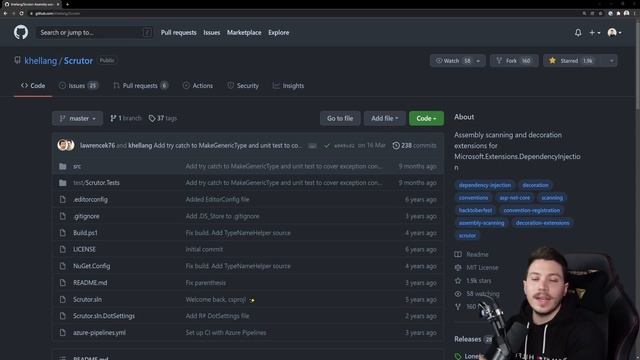The height and width of the screenshot is (360, 640).
Task: Open the Added EditorConfig file commit message
Action: tap(217, 200)
